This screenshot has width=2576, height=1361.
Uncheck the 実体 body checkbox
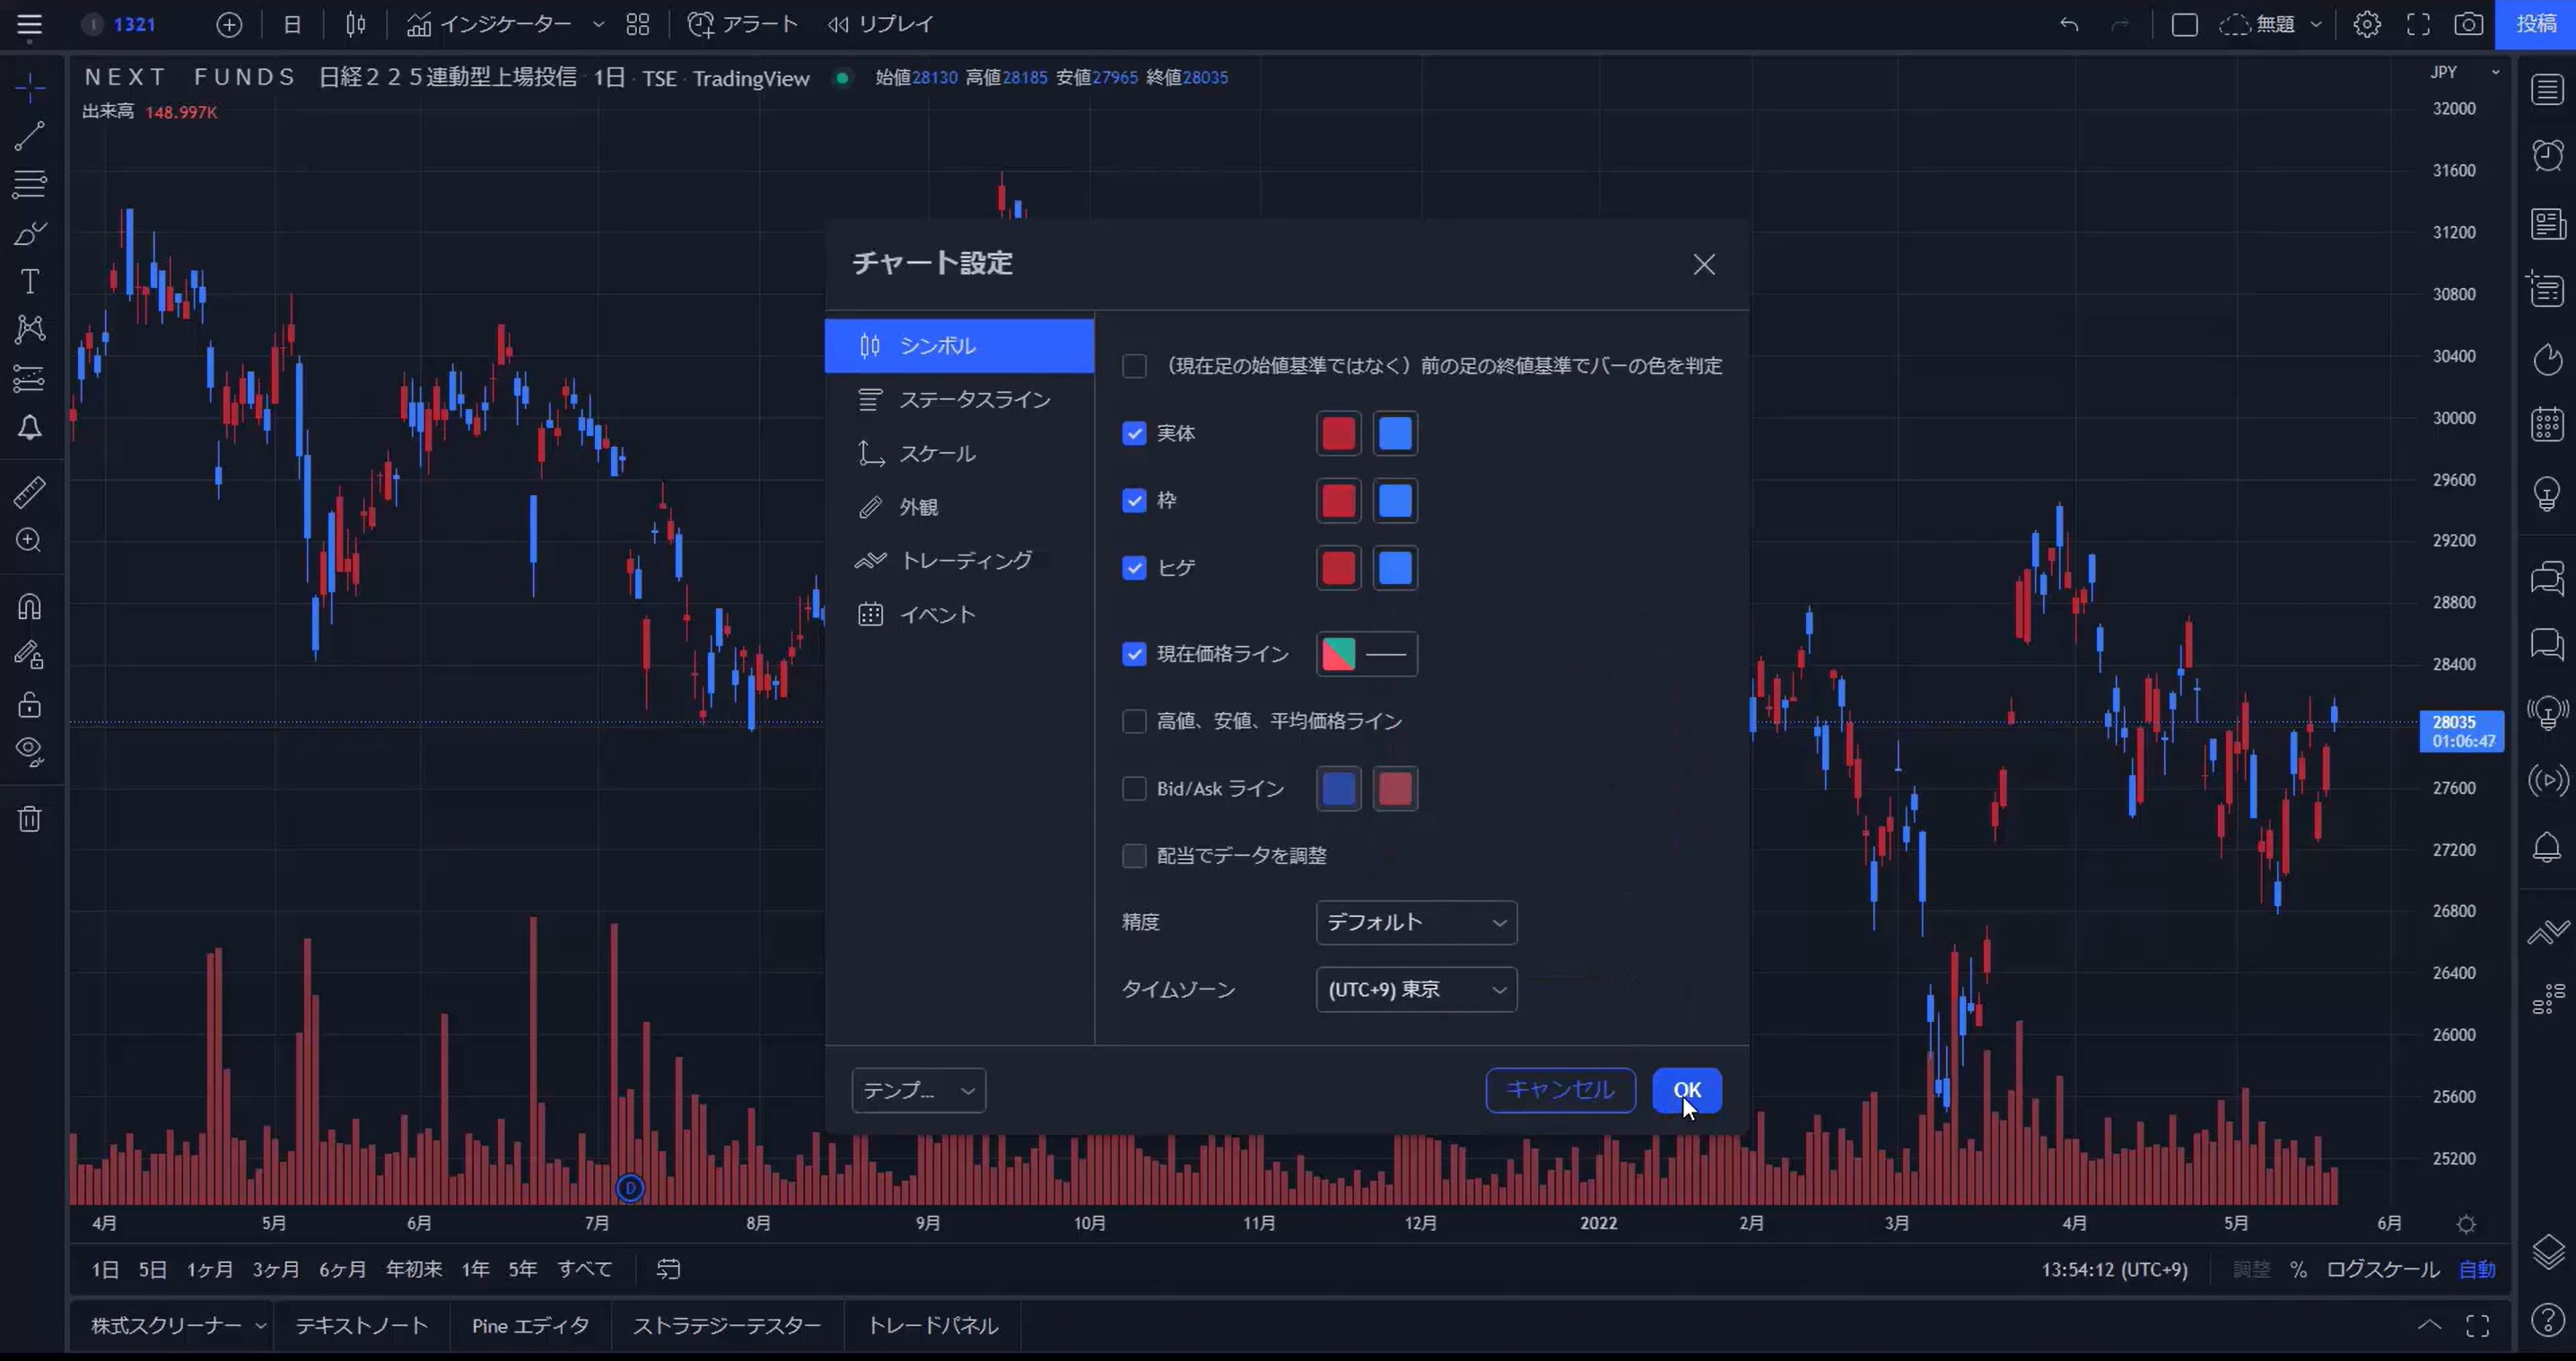1133,433
